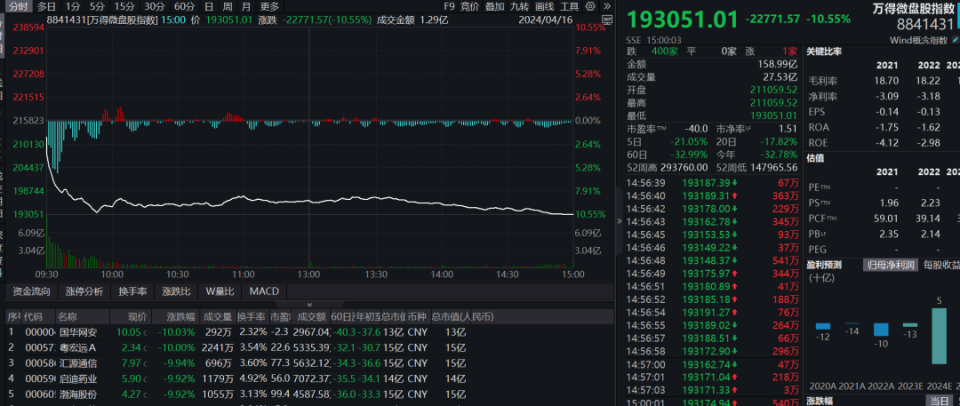Click the 2020A forecast bar
The height and width of the screenshot is (406, 960).
coord(822,326)
